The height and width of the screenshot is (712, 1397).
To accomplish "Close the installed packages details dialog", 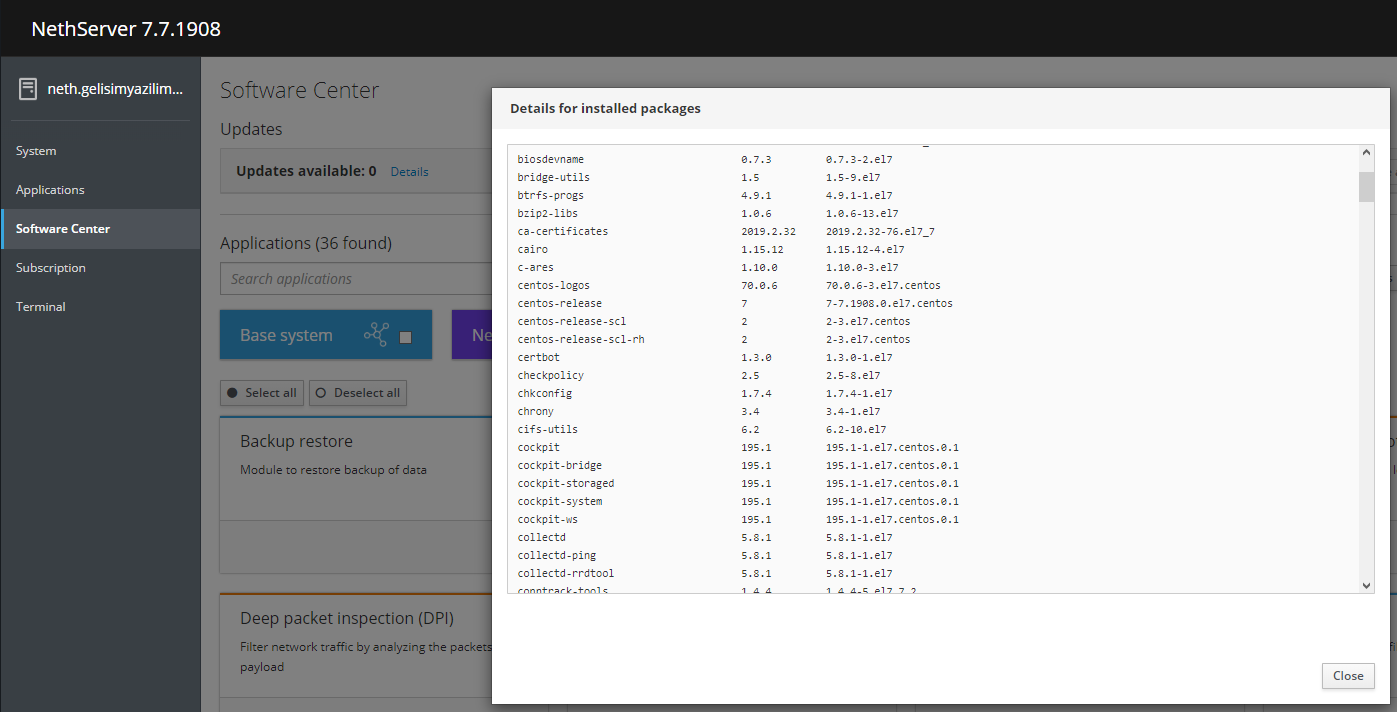I will point(1347,676).
